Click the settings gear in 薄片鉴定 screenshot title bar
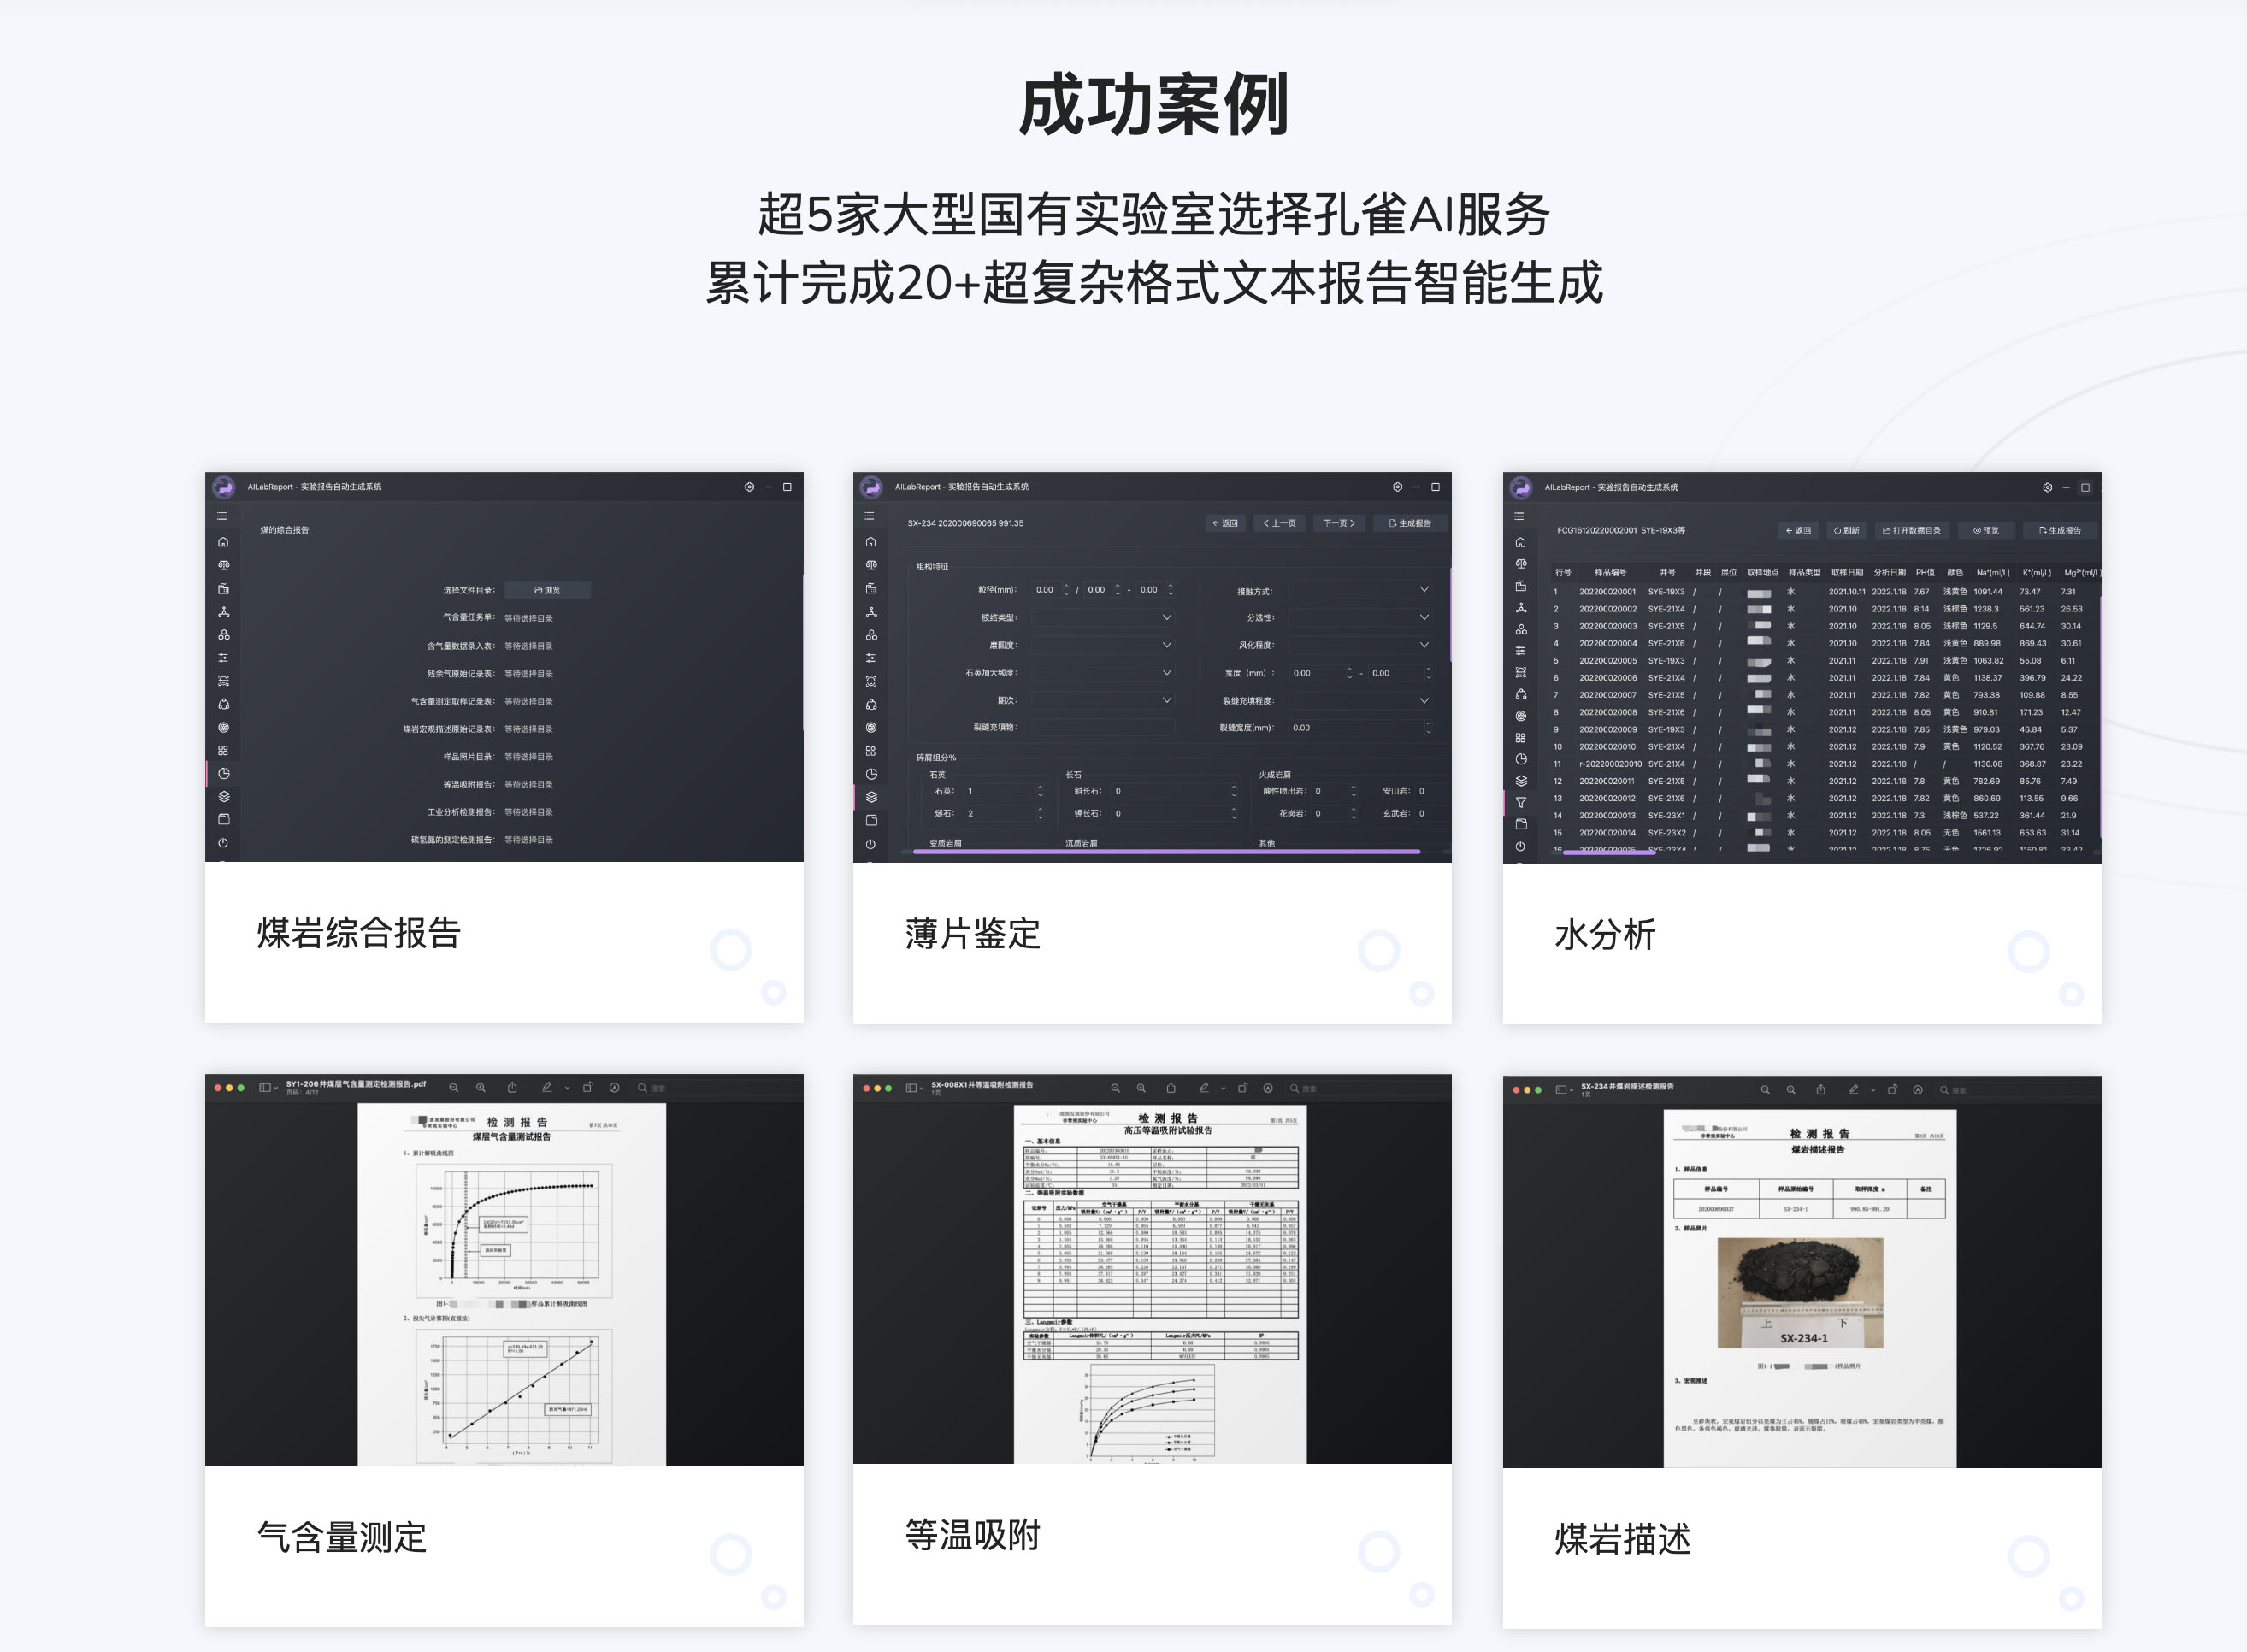Image resolution: width=2247 pixels, height=1652 pixels. click(x=1397, y=487)
